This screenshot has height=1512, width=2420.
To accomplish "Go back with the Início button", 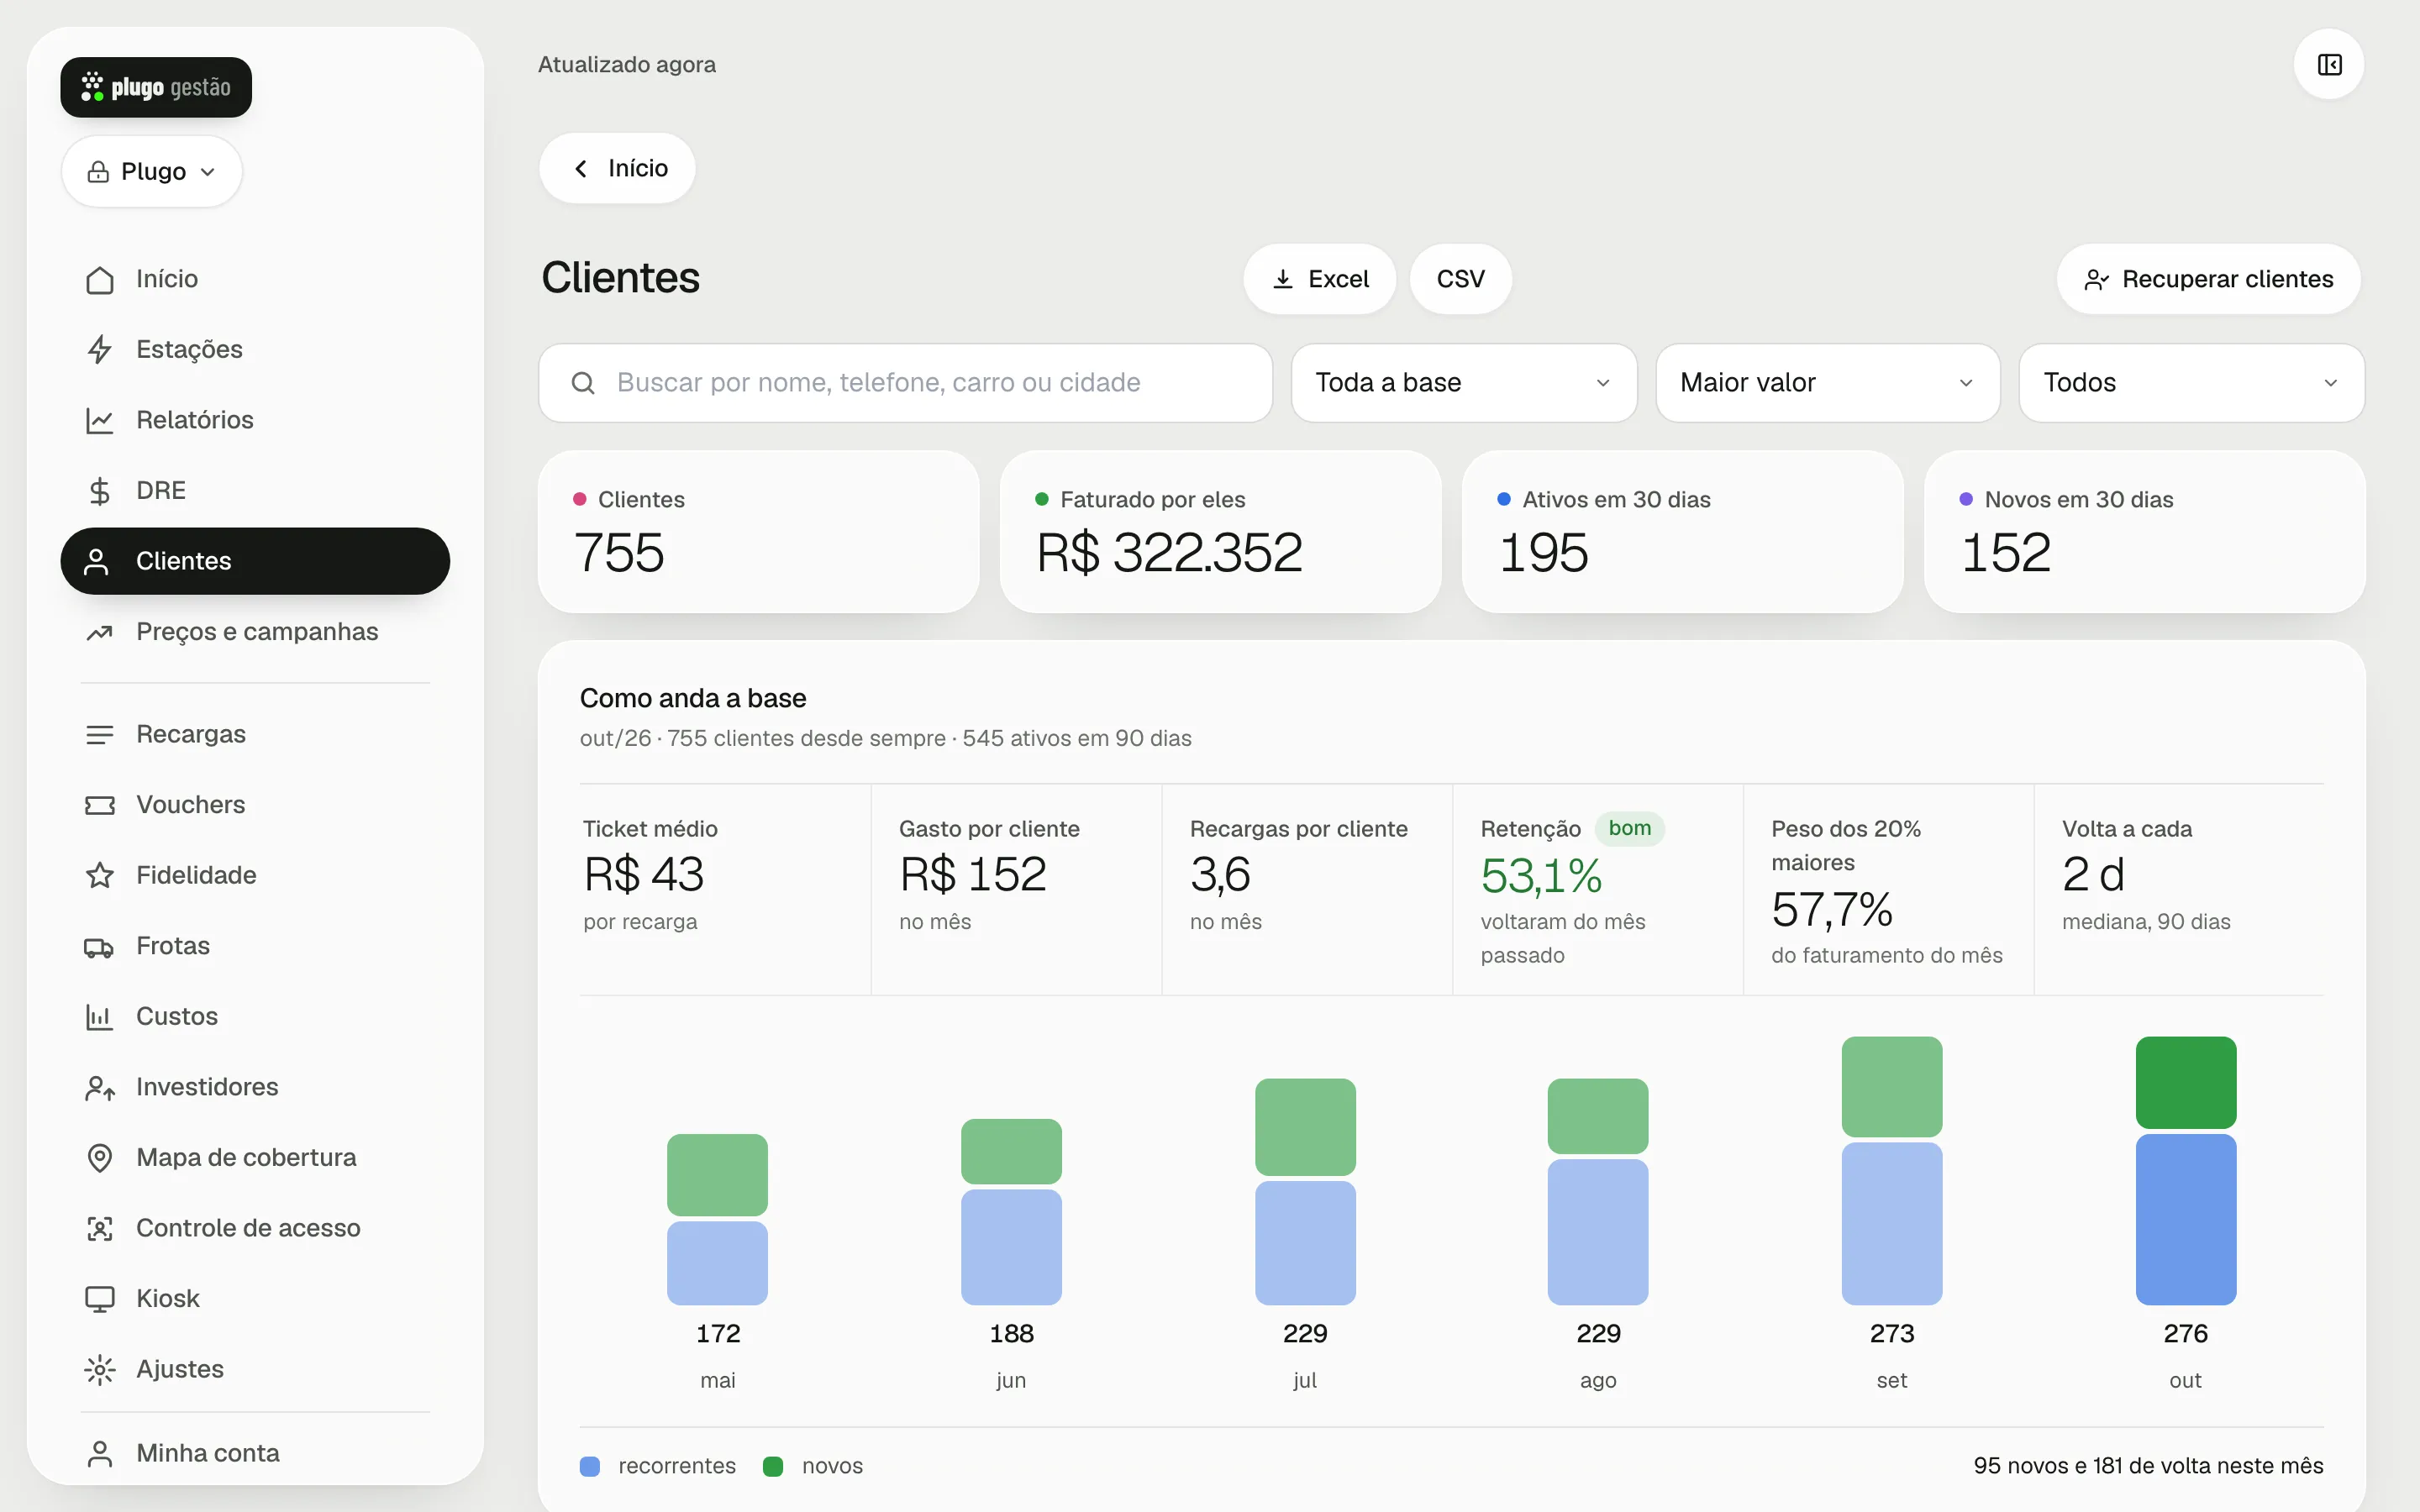I will pyautogui.click(x=617, y=168).
